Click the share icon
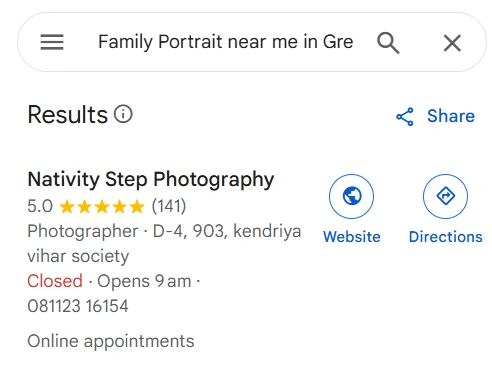 coord(405,117)
